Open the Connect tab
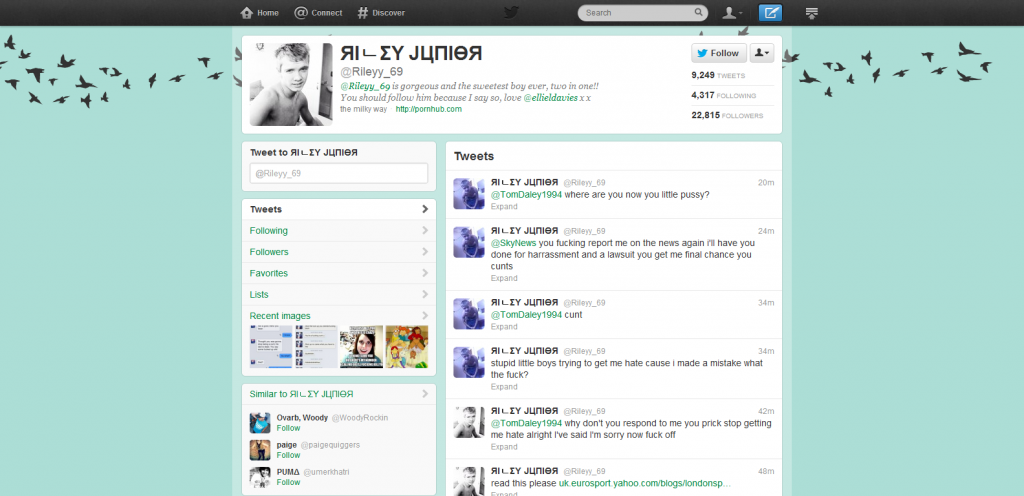Screen dimensions: 1024x496 tap(318, 12)
